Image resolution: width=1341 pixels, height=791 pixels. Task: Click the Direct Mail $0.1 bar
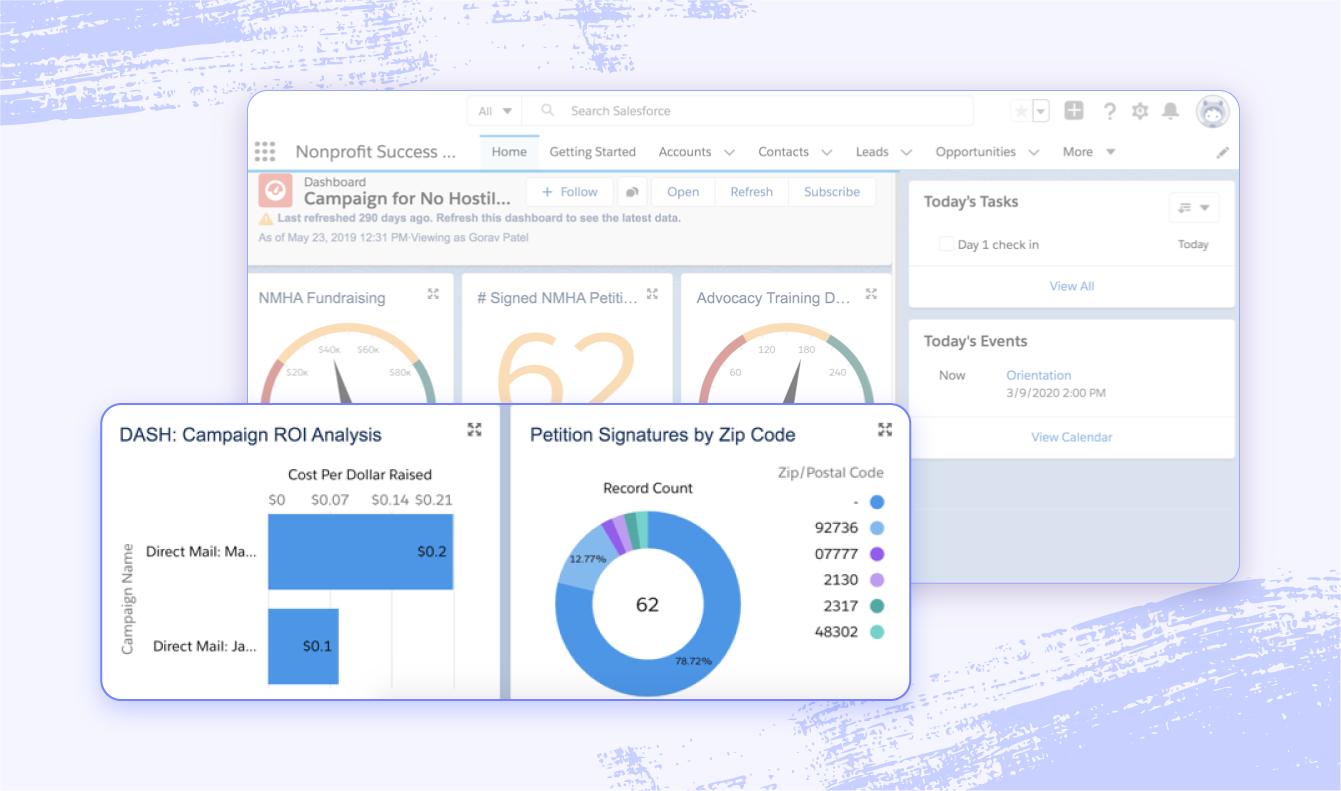click(304, 646)
